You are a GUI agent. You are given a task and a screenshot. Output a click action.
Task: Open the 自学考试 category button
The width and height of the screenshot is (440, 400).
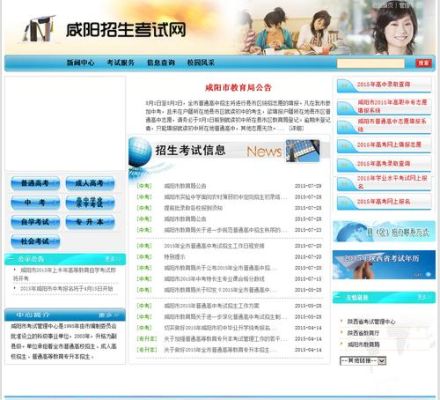[35, 222]
